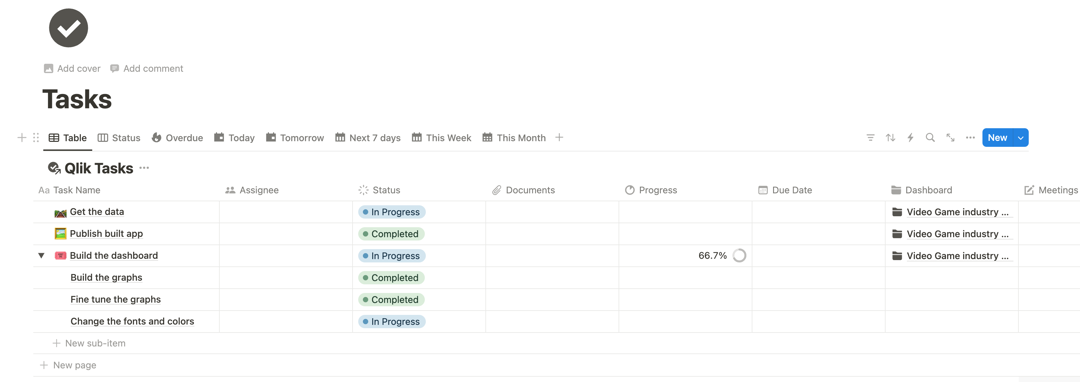Image resolution: width=1080 pixels, height=382 pixels.
Task: Click the filter icon in the toolbar
Action: [871, 138]
